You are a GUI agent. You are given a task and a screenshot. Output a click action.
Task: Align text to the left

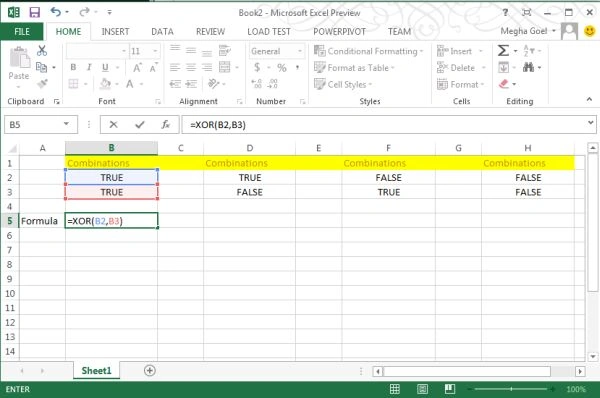(175, 67)
